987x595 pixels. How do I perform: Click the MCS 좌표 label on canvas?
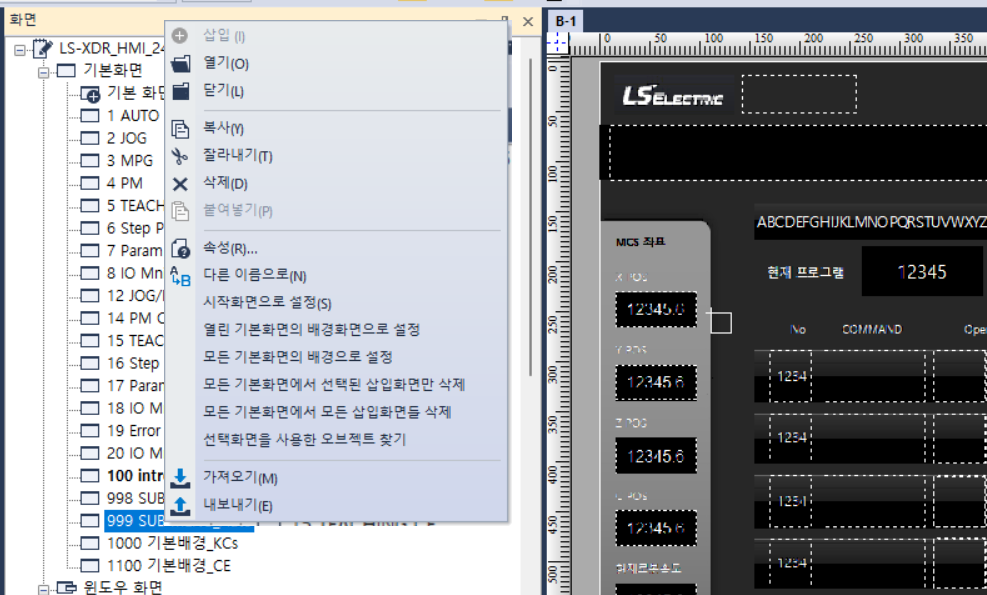641,242
